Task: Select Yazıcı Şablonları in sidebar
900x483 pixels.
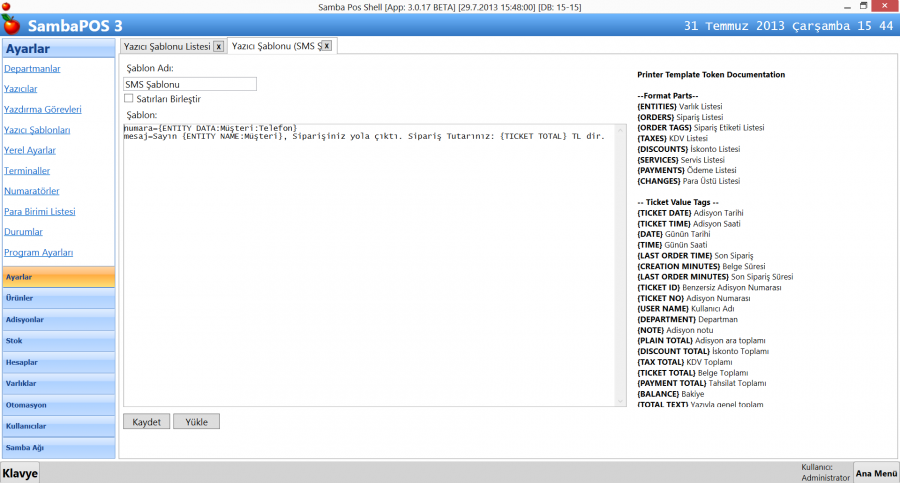Action: tap(37, 130)
